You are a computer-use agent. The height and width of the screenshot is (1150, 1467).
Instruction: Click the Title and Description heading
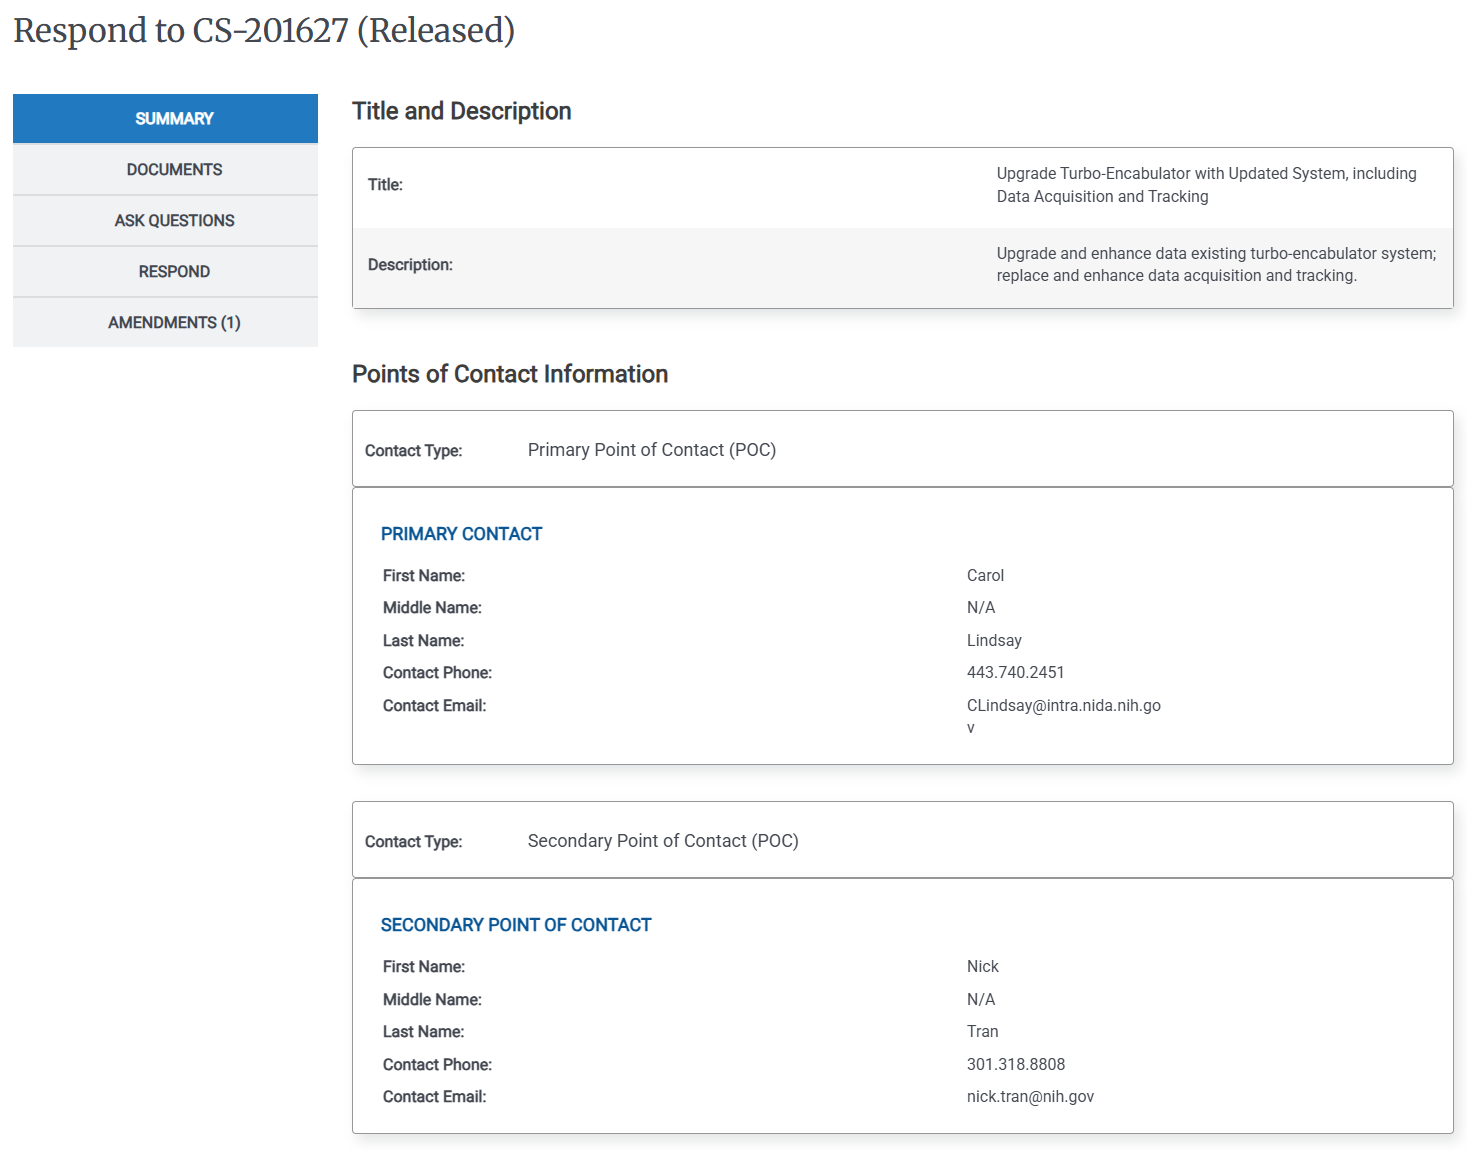coord(461,110)
